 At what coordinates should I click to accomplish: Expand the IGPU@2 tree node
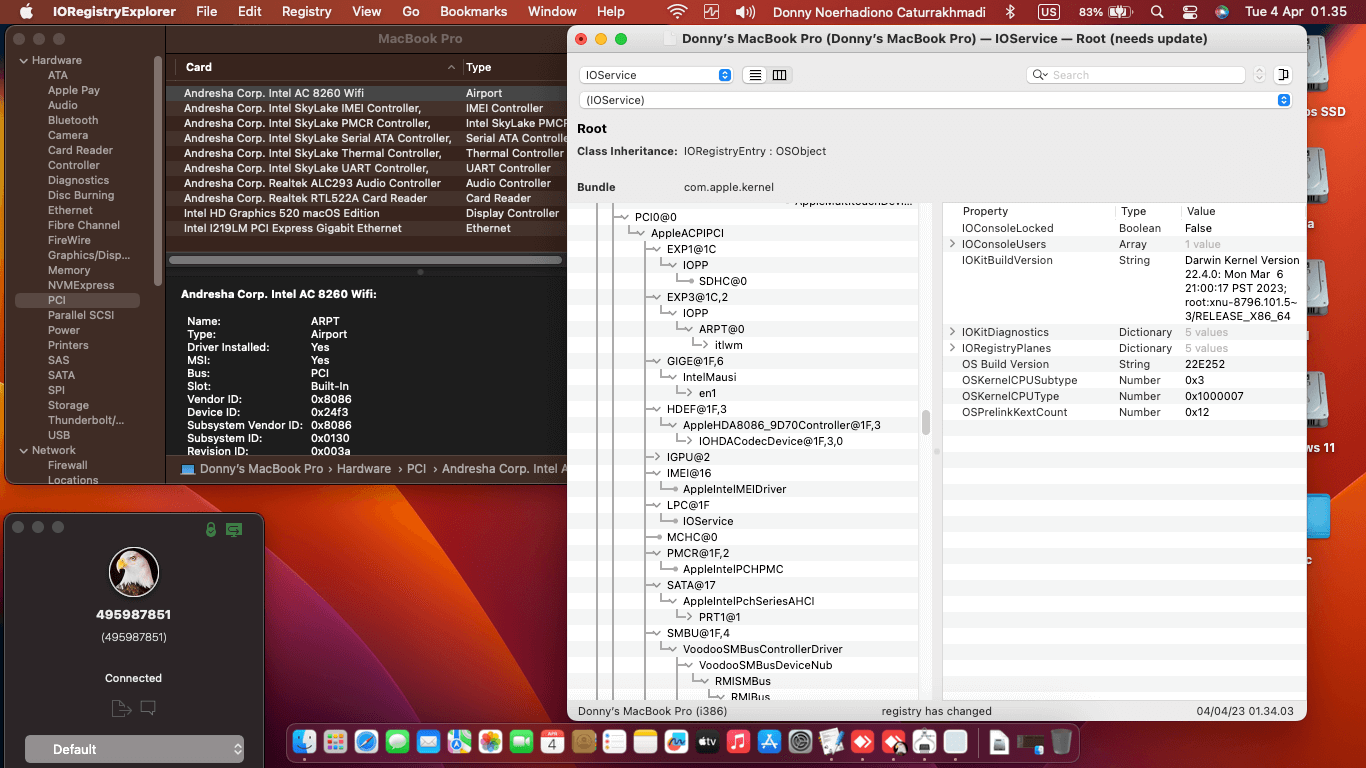(x=657, y=457)
